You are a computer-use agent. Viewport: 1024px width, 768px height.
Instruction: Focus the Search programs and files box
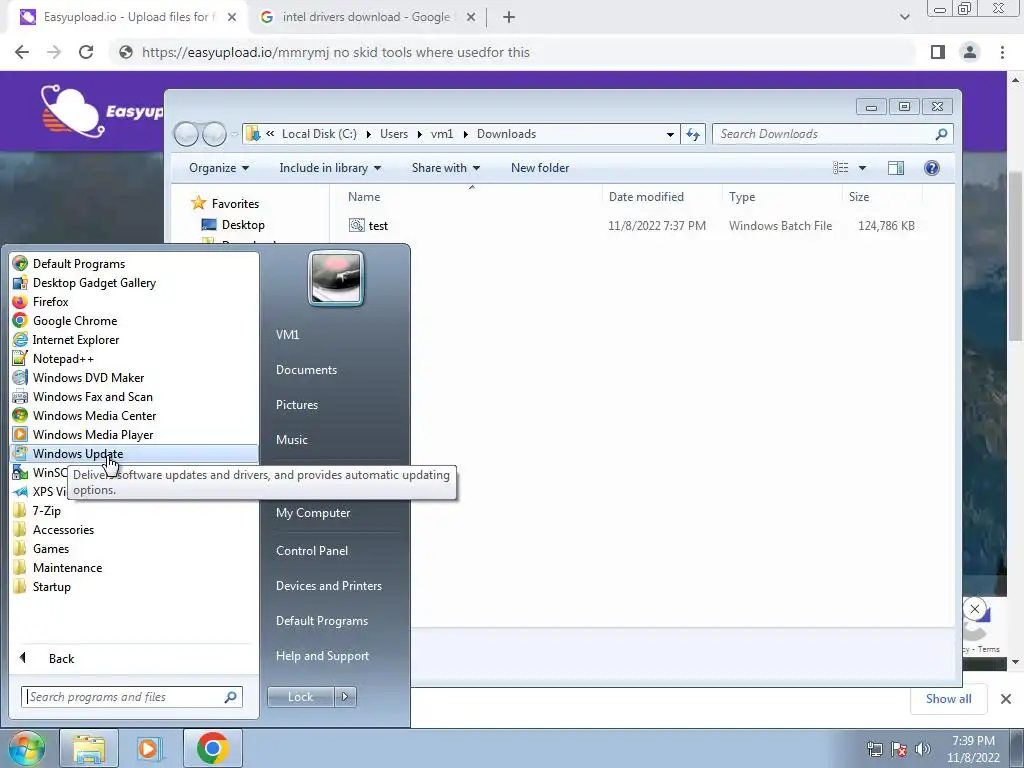click(x=131, y=697)
